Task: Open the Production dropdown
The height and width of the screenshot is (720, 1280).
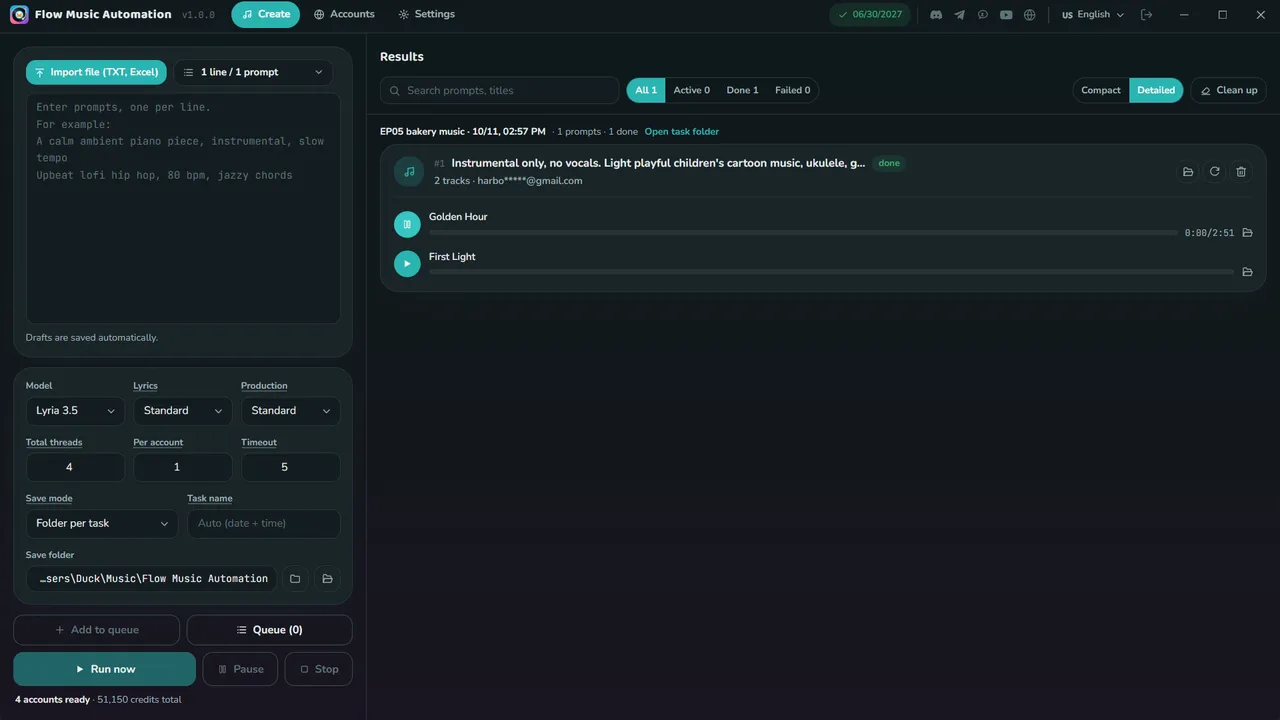Action: pyautogui.click(x=290, y=411)
